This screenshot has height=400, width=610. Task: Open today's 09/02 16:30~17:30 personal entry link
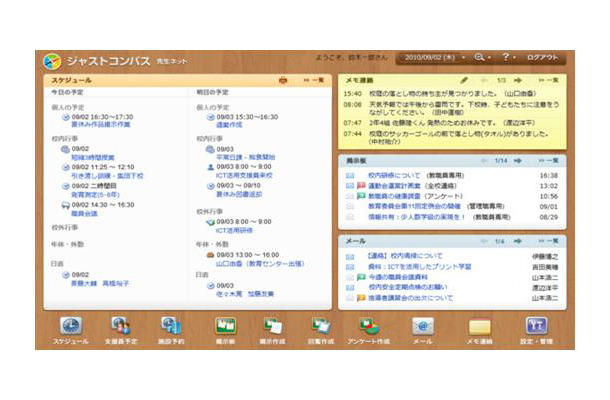(x=100, y=125)
